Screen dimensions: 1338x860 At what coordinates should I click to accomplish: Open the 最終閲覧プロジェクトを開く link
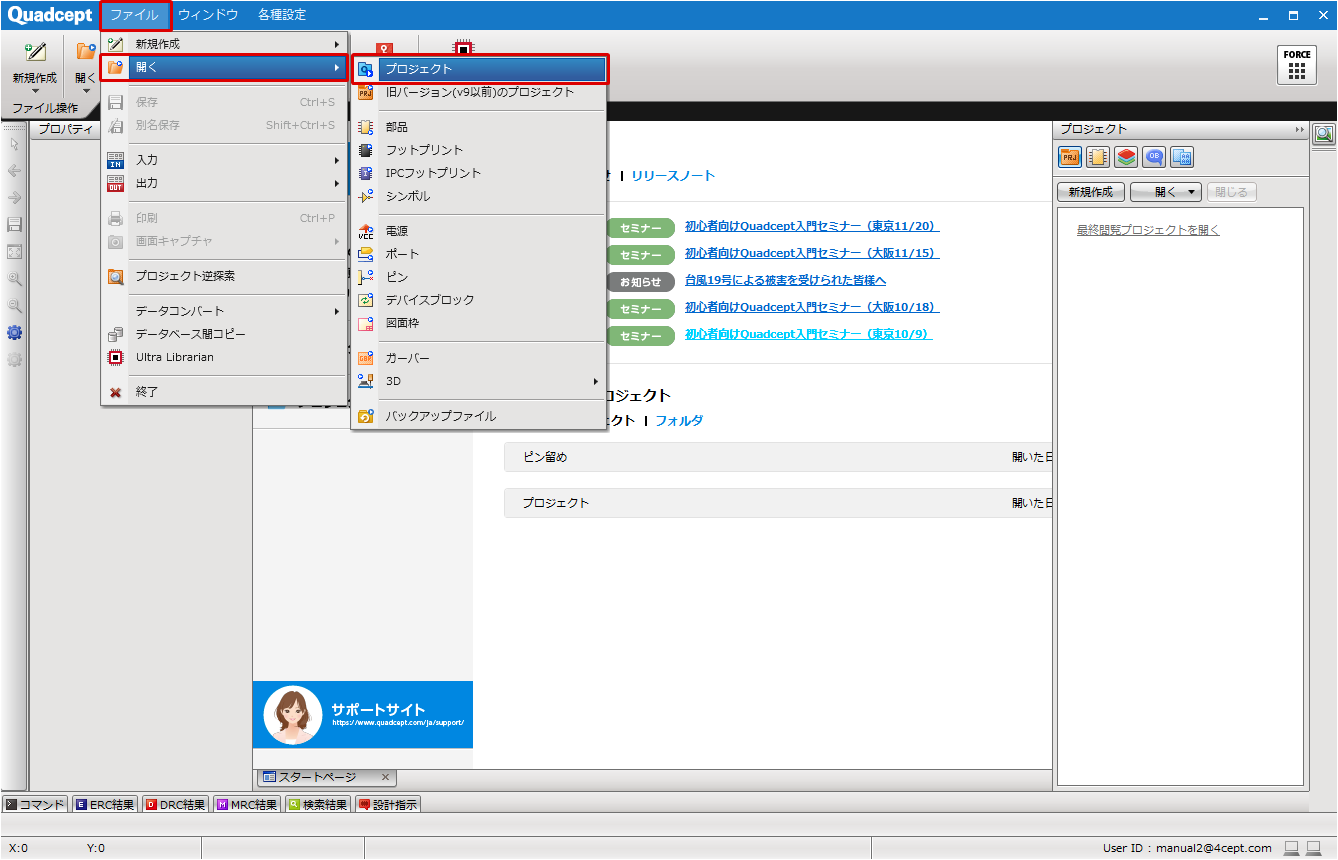click(1148, 230)
